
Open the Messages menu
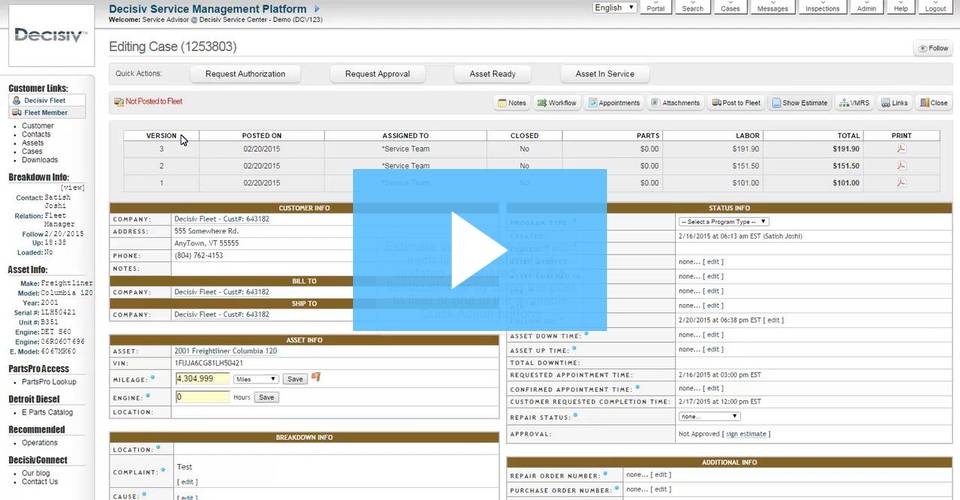772,7
